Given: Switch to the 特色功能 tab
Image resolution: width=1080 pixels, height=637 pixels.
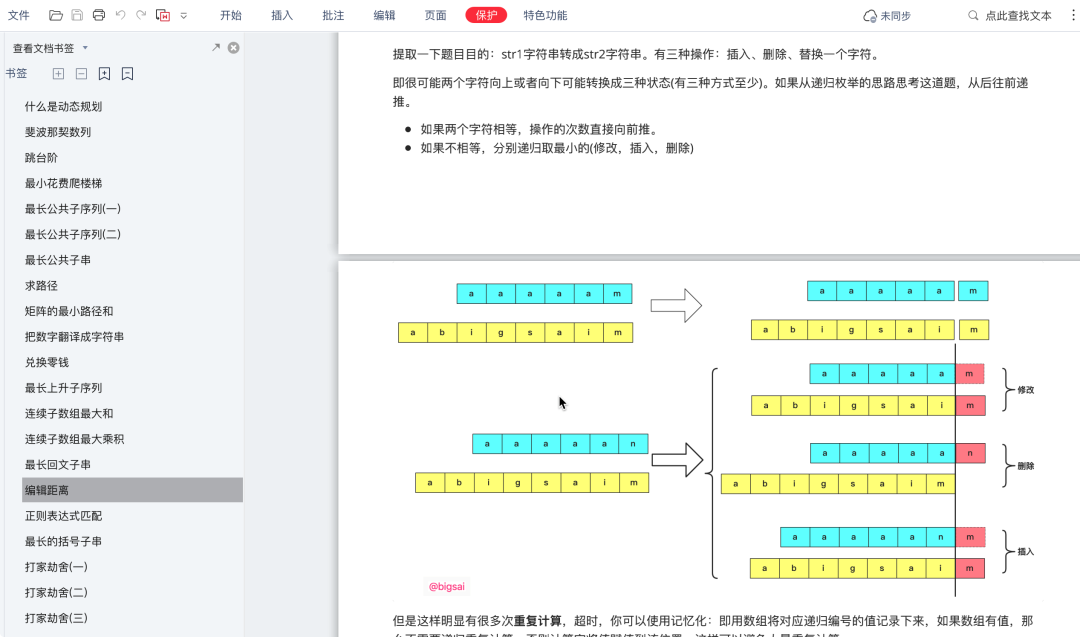Looking at the screenshot, I should tap(546, 15).
